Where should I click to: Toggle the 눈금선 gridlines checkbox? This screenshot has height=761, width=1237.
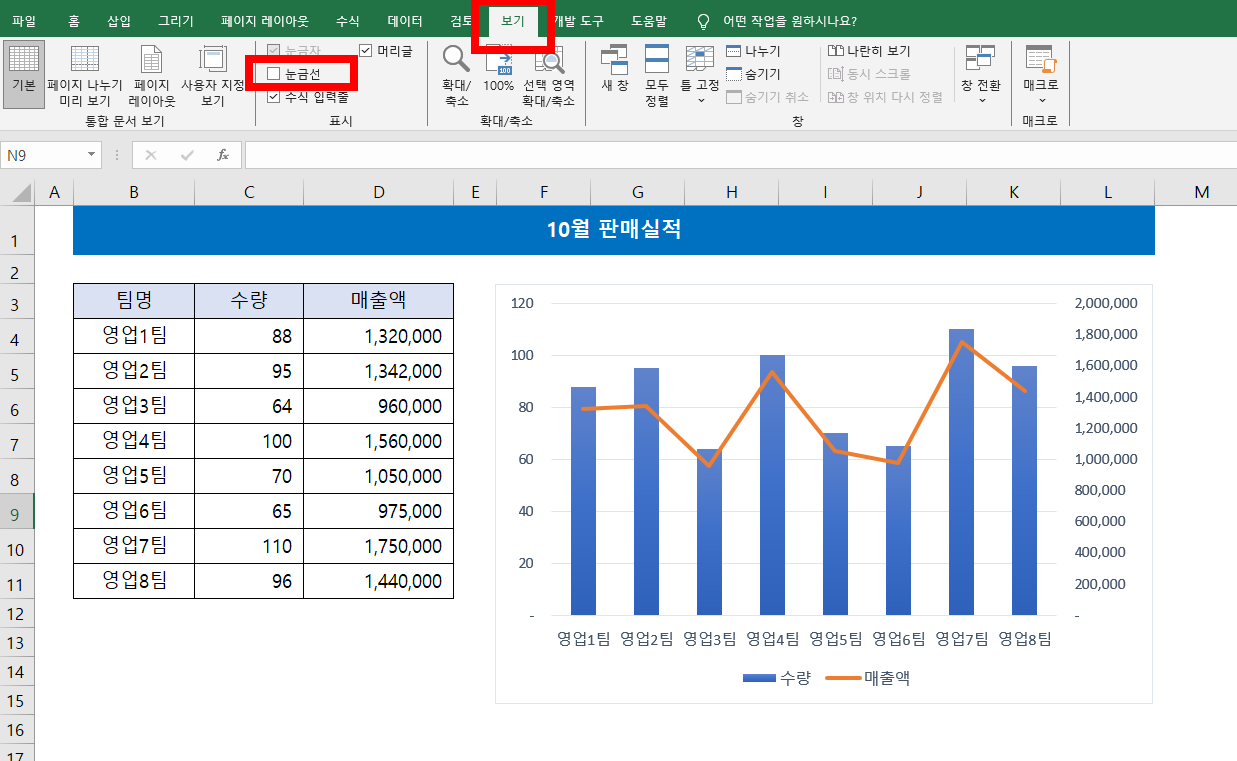point(274,73)
